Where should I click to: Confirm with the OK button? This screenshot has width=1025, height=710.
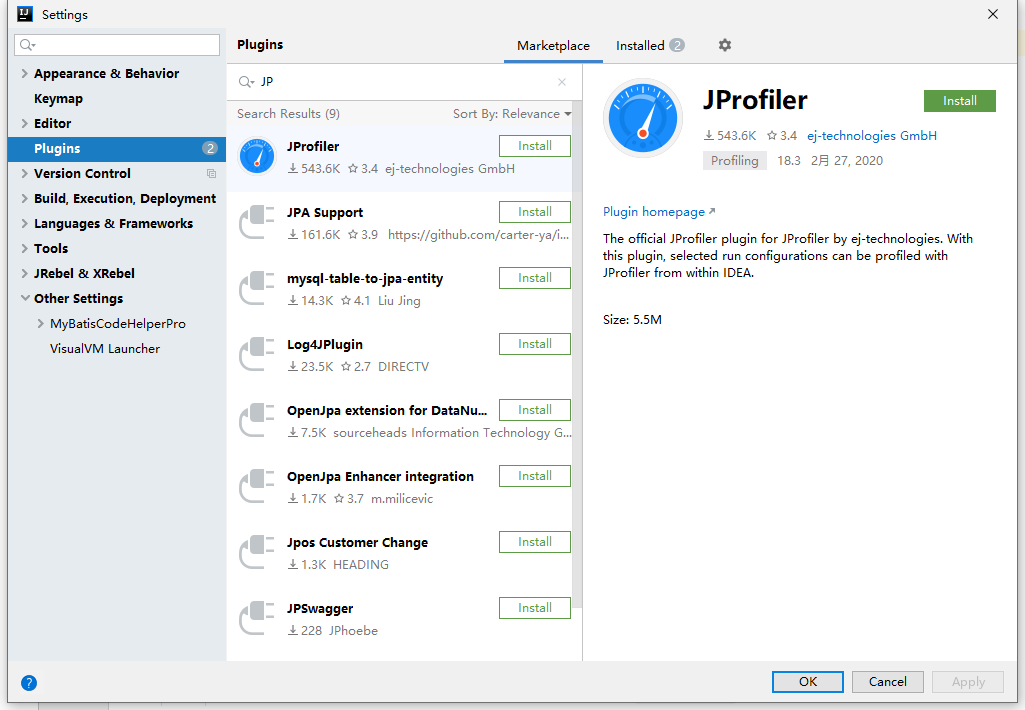[807, 681]
